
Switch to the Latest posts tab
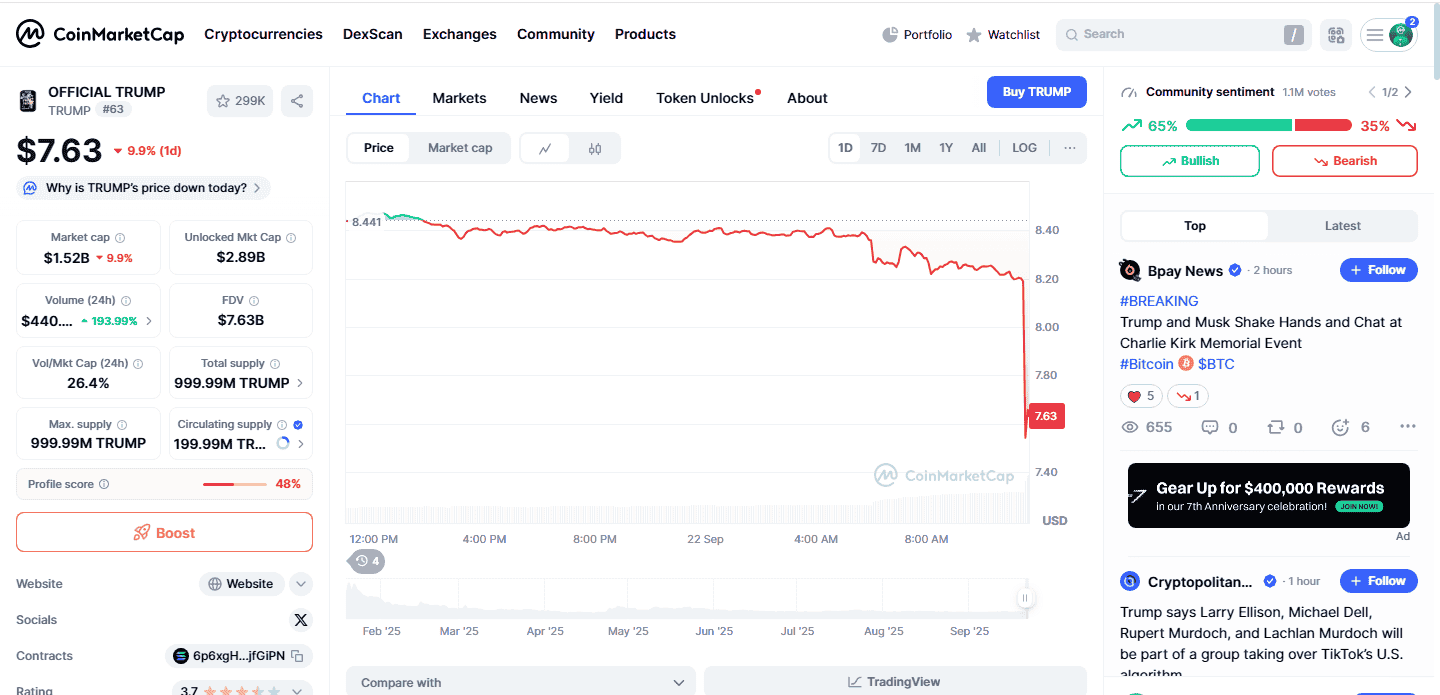click(1343, 226)
